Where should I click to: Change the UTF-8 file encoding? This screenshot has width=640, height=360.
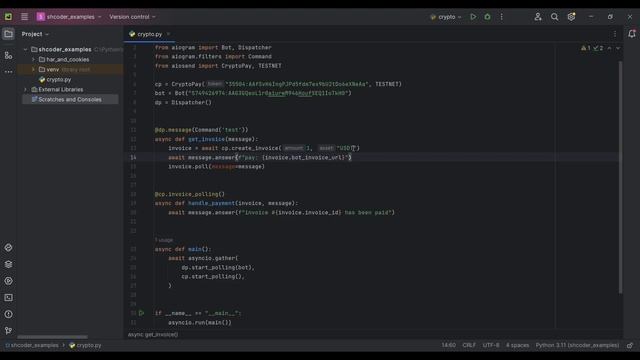tap(491, 345)
